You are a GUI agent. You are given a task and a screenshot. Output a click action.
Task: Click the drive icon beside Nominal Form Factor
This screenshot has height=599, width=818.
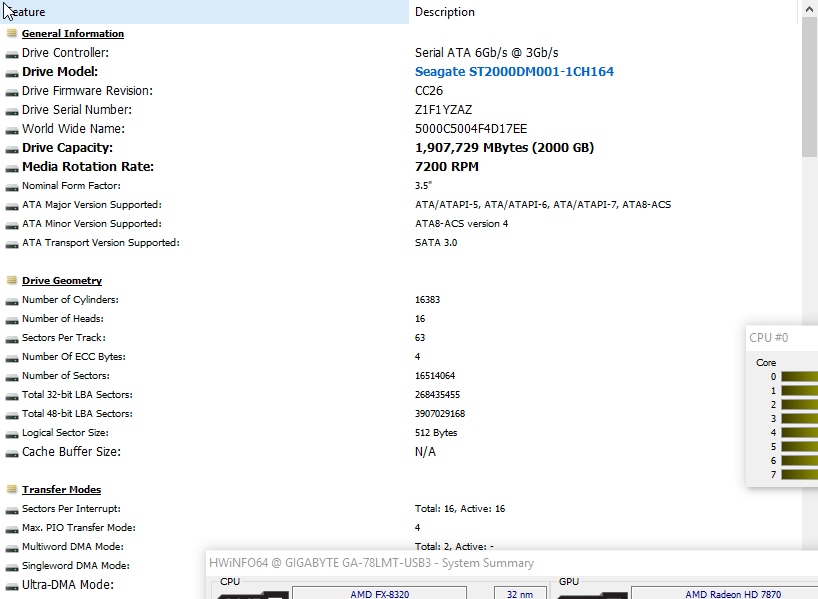[11, 187]
